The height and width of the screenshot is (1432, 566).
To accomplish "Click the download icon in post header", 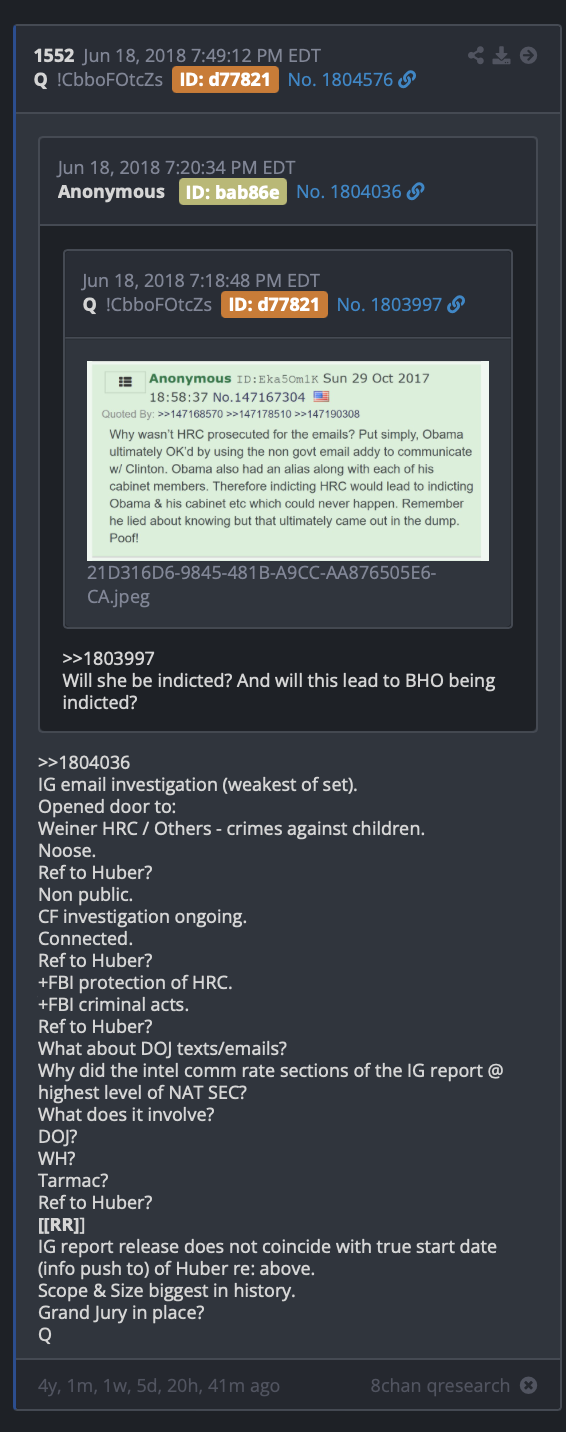I will [x=503, y=55].
